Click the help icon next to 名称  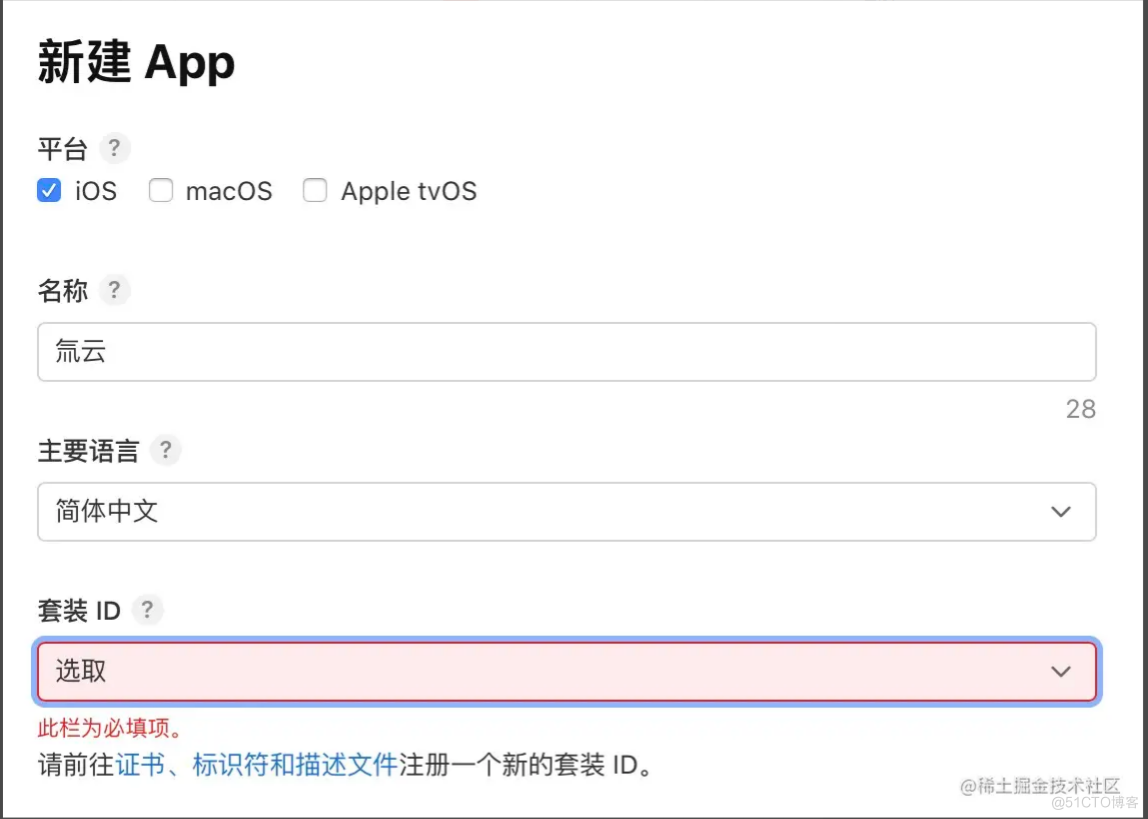[x=113, y=290]
